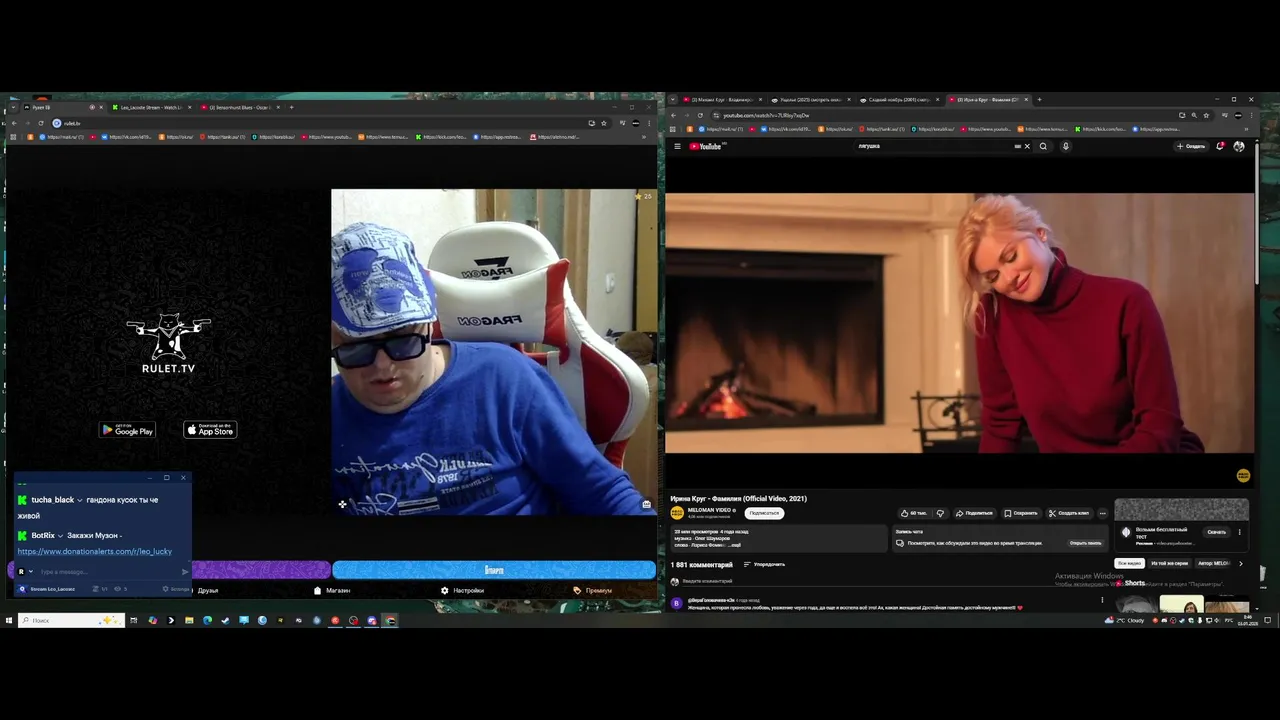Switch to Сладкий ноябрь browser tab
The width and height of the screenshot is (1280, 720).
(899, 100)
